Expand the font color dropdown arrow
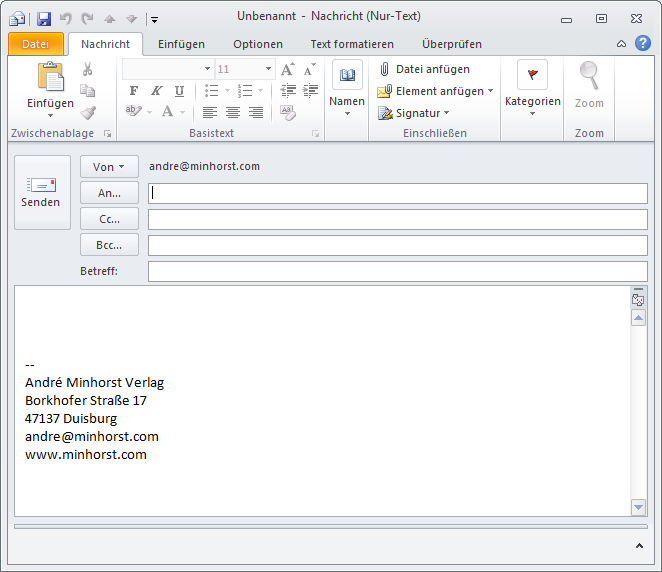 click(182, 112)
